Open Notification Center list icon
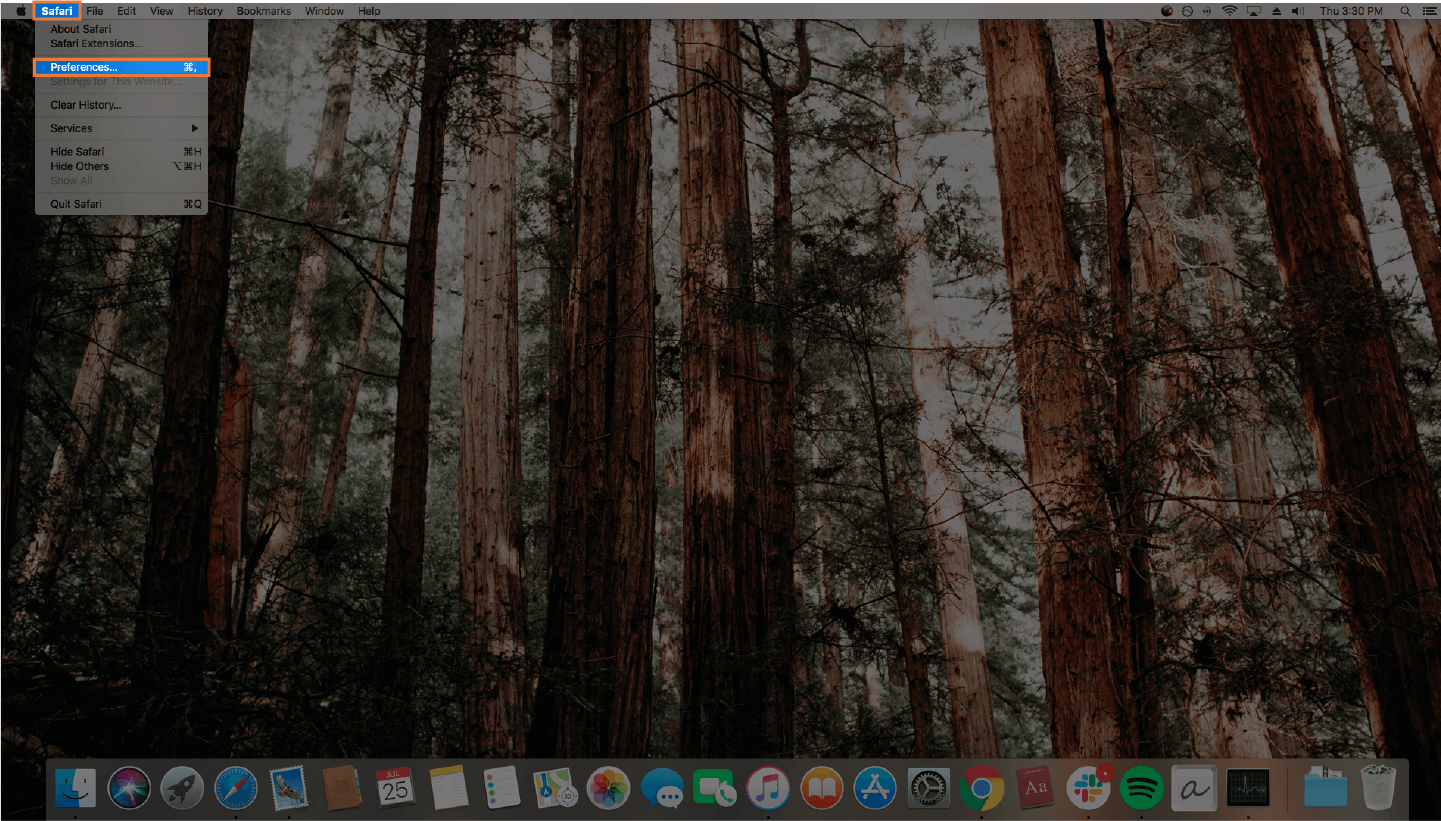The image size is (1441, 821). click(x=1429, y=11)
